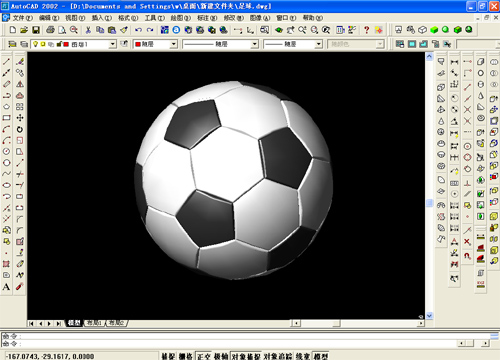Expand the layer name dropdown (图层1)
Image resolution: width=500 pixels, height=360 pixels.
(113, 44)
